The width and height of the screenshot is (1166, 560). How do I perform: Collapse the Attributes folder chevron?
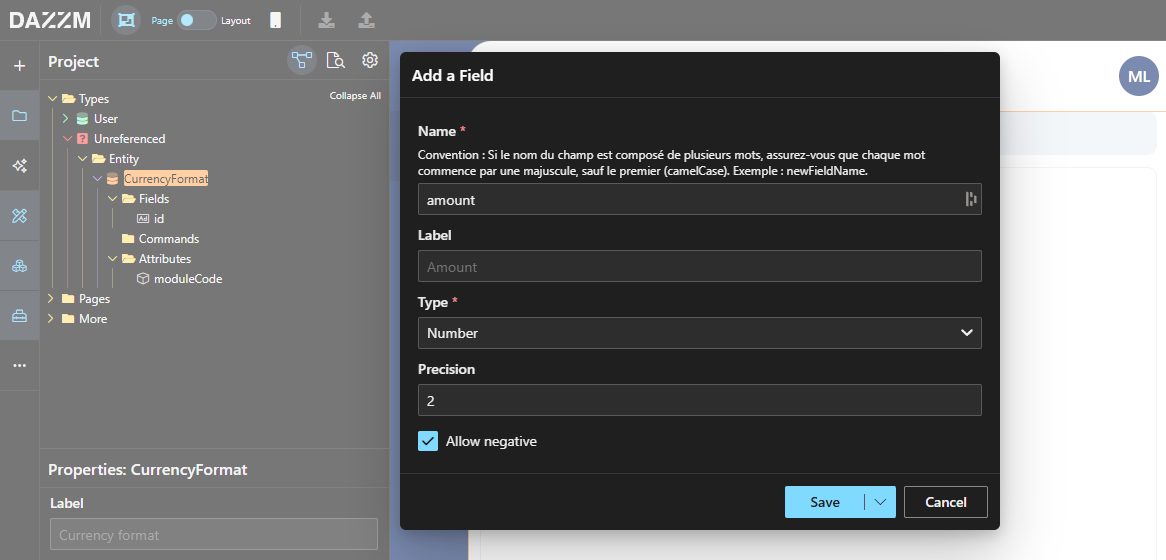pos(112,259)
